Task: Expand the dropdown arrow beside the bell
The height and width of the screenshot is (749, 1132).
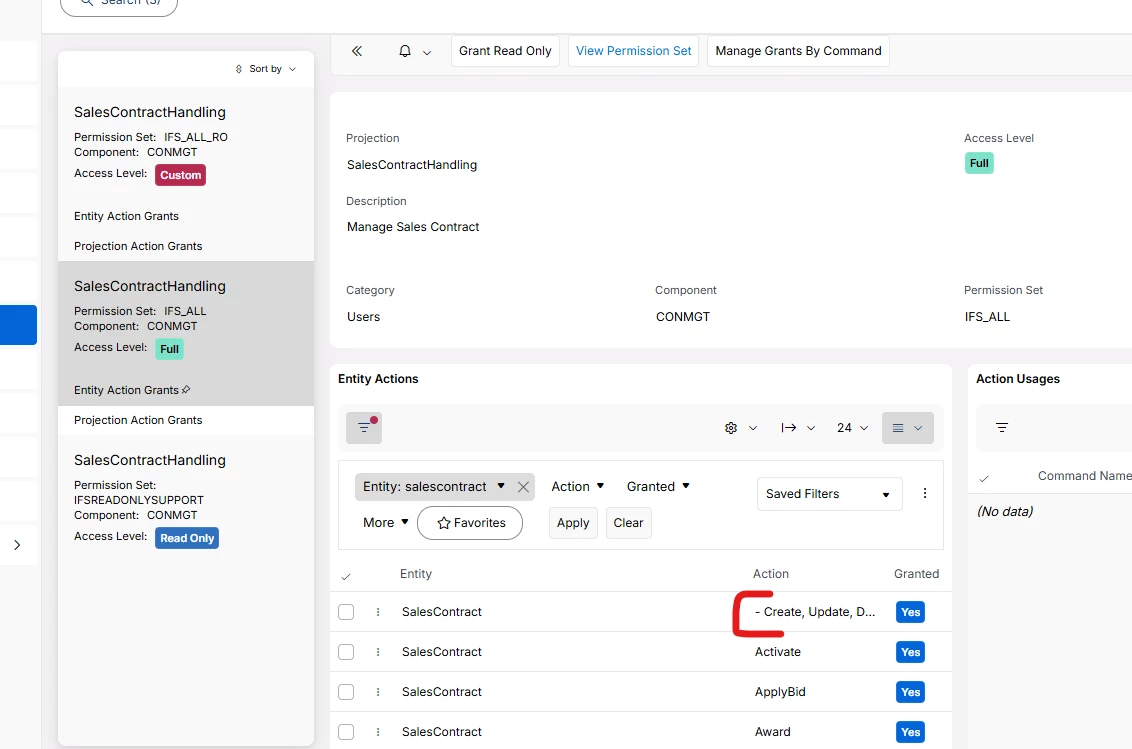Action: click(427, 52)
